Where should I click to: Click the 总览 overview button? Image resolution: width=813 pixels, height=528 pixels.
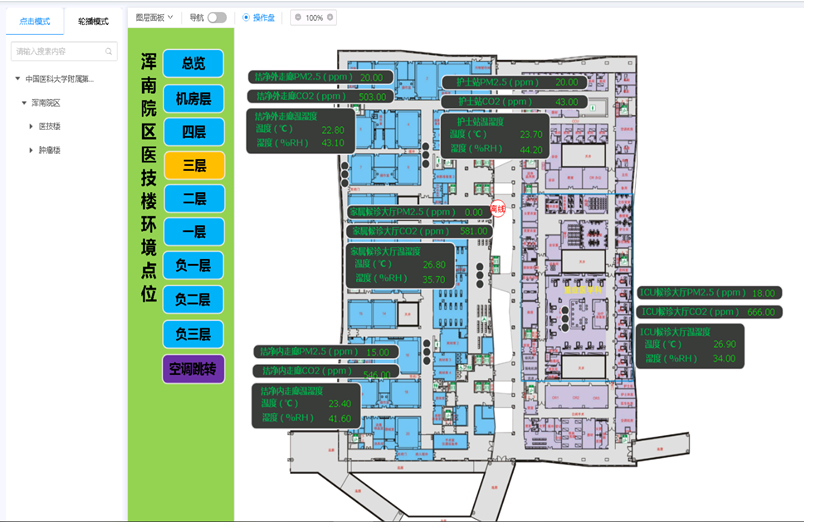pyautogui.click(x=194, y=64)
